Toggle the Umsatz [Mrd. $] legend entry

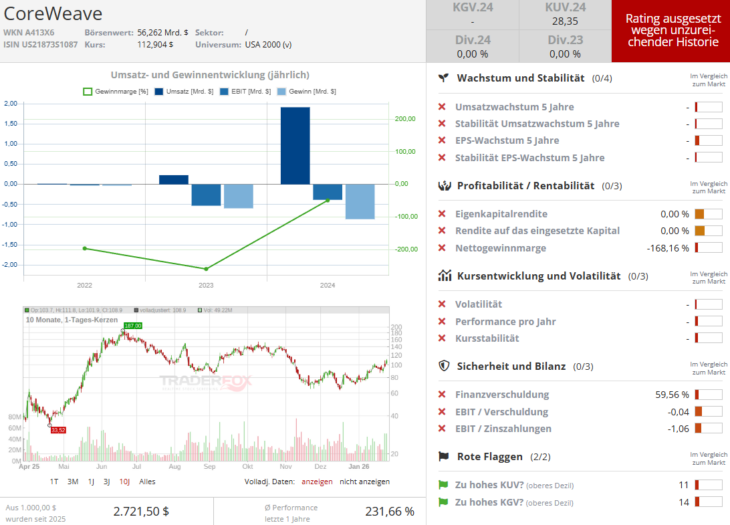pos(185,91)
